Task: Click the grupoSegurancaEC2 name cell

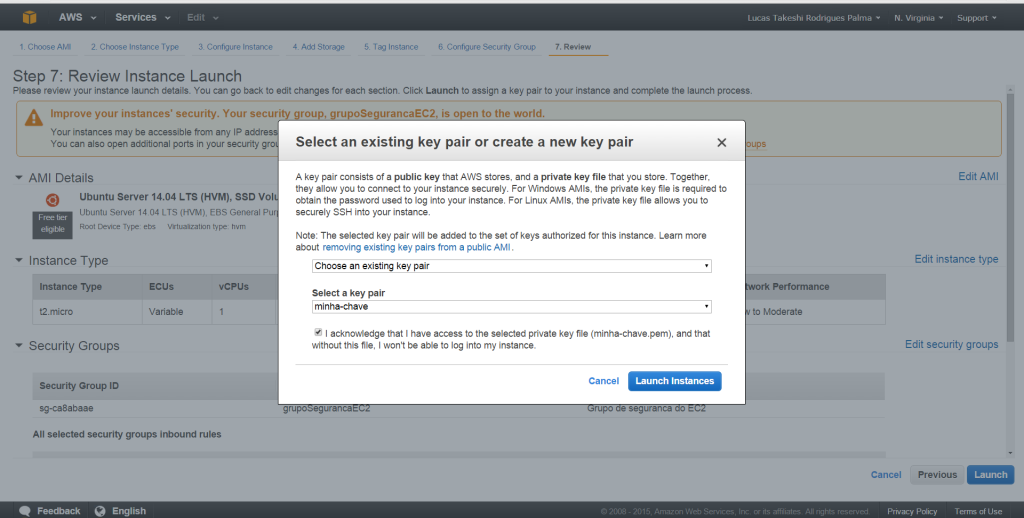Action: point(327,408)
